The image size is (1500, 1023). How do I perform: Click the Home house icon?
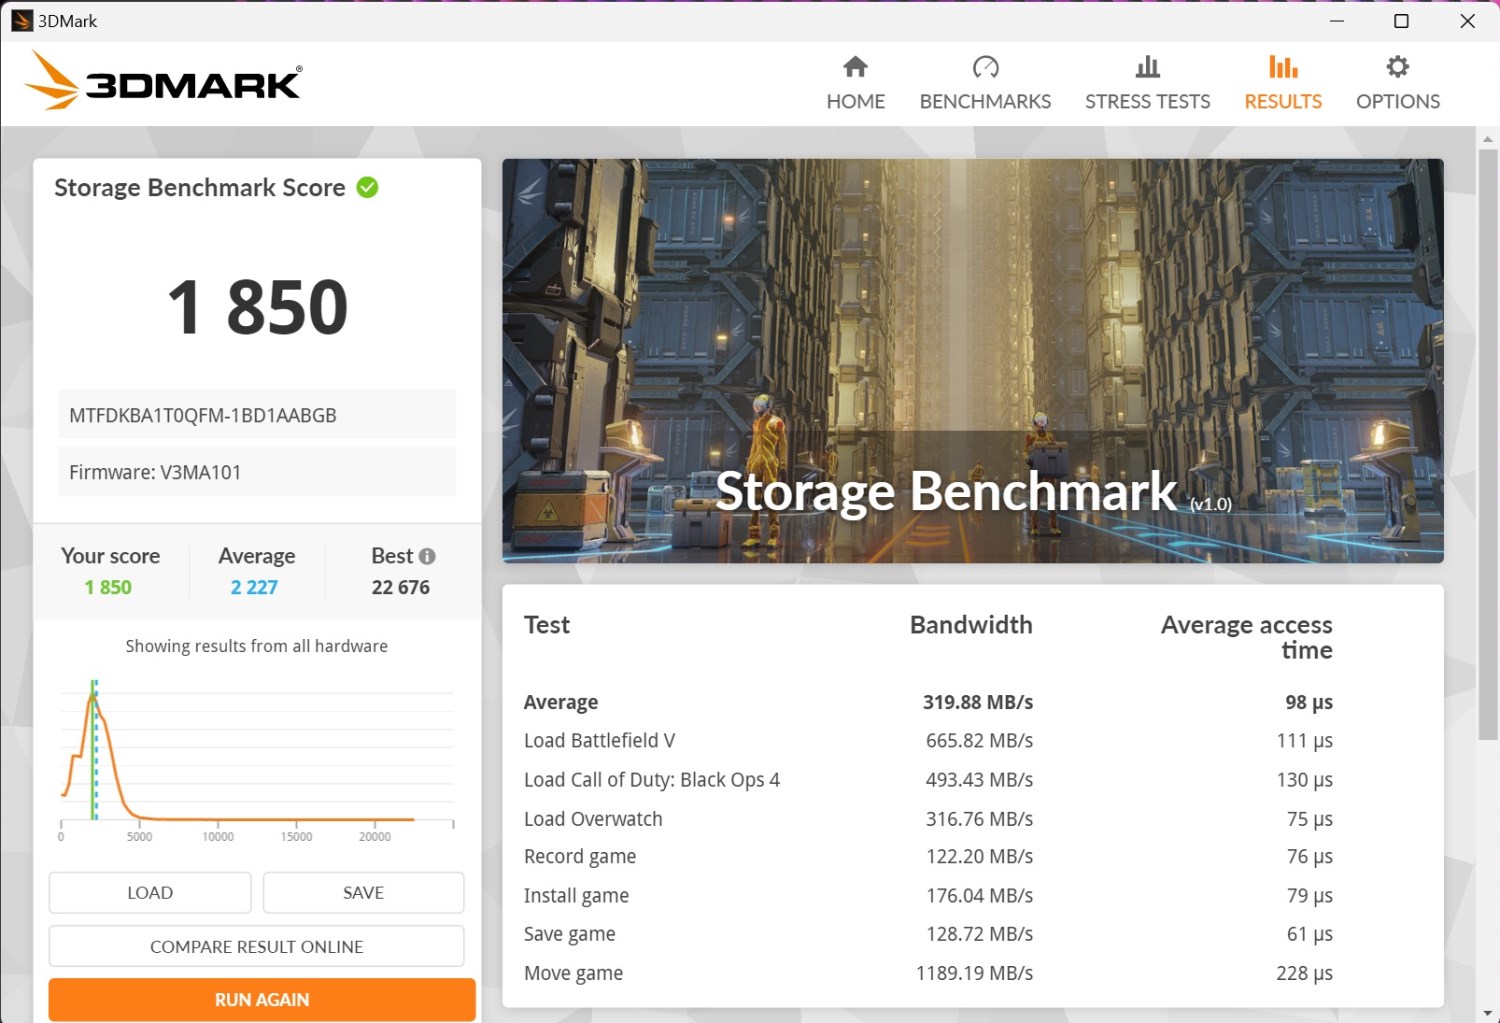coord(855,67)
